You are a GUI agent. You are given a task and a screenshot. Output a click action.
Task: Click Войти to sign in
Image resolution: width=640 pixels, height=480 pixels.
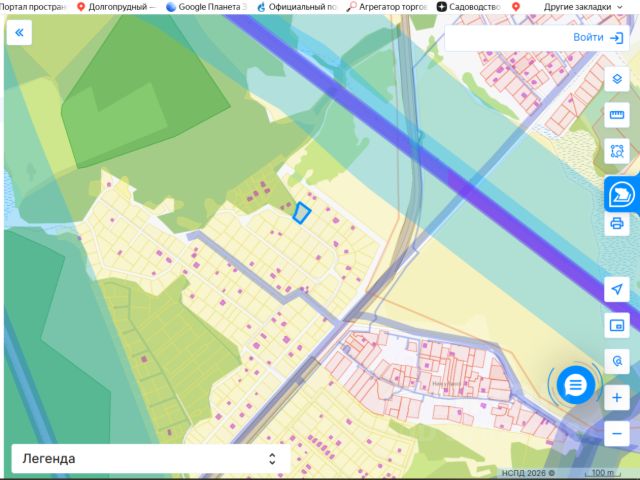598,38
